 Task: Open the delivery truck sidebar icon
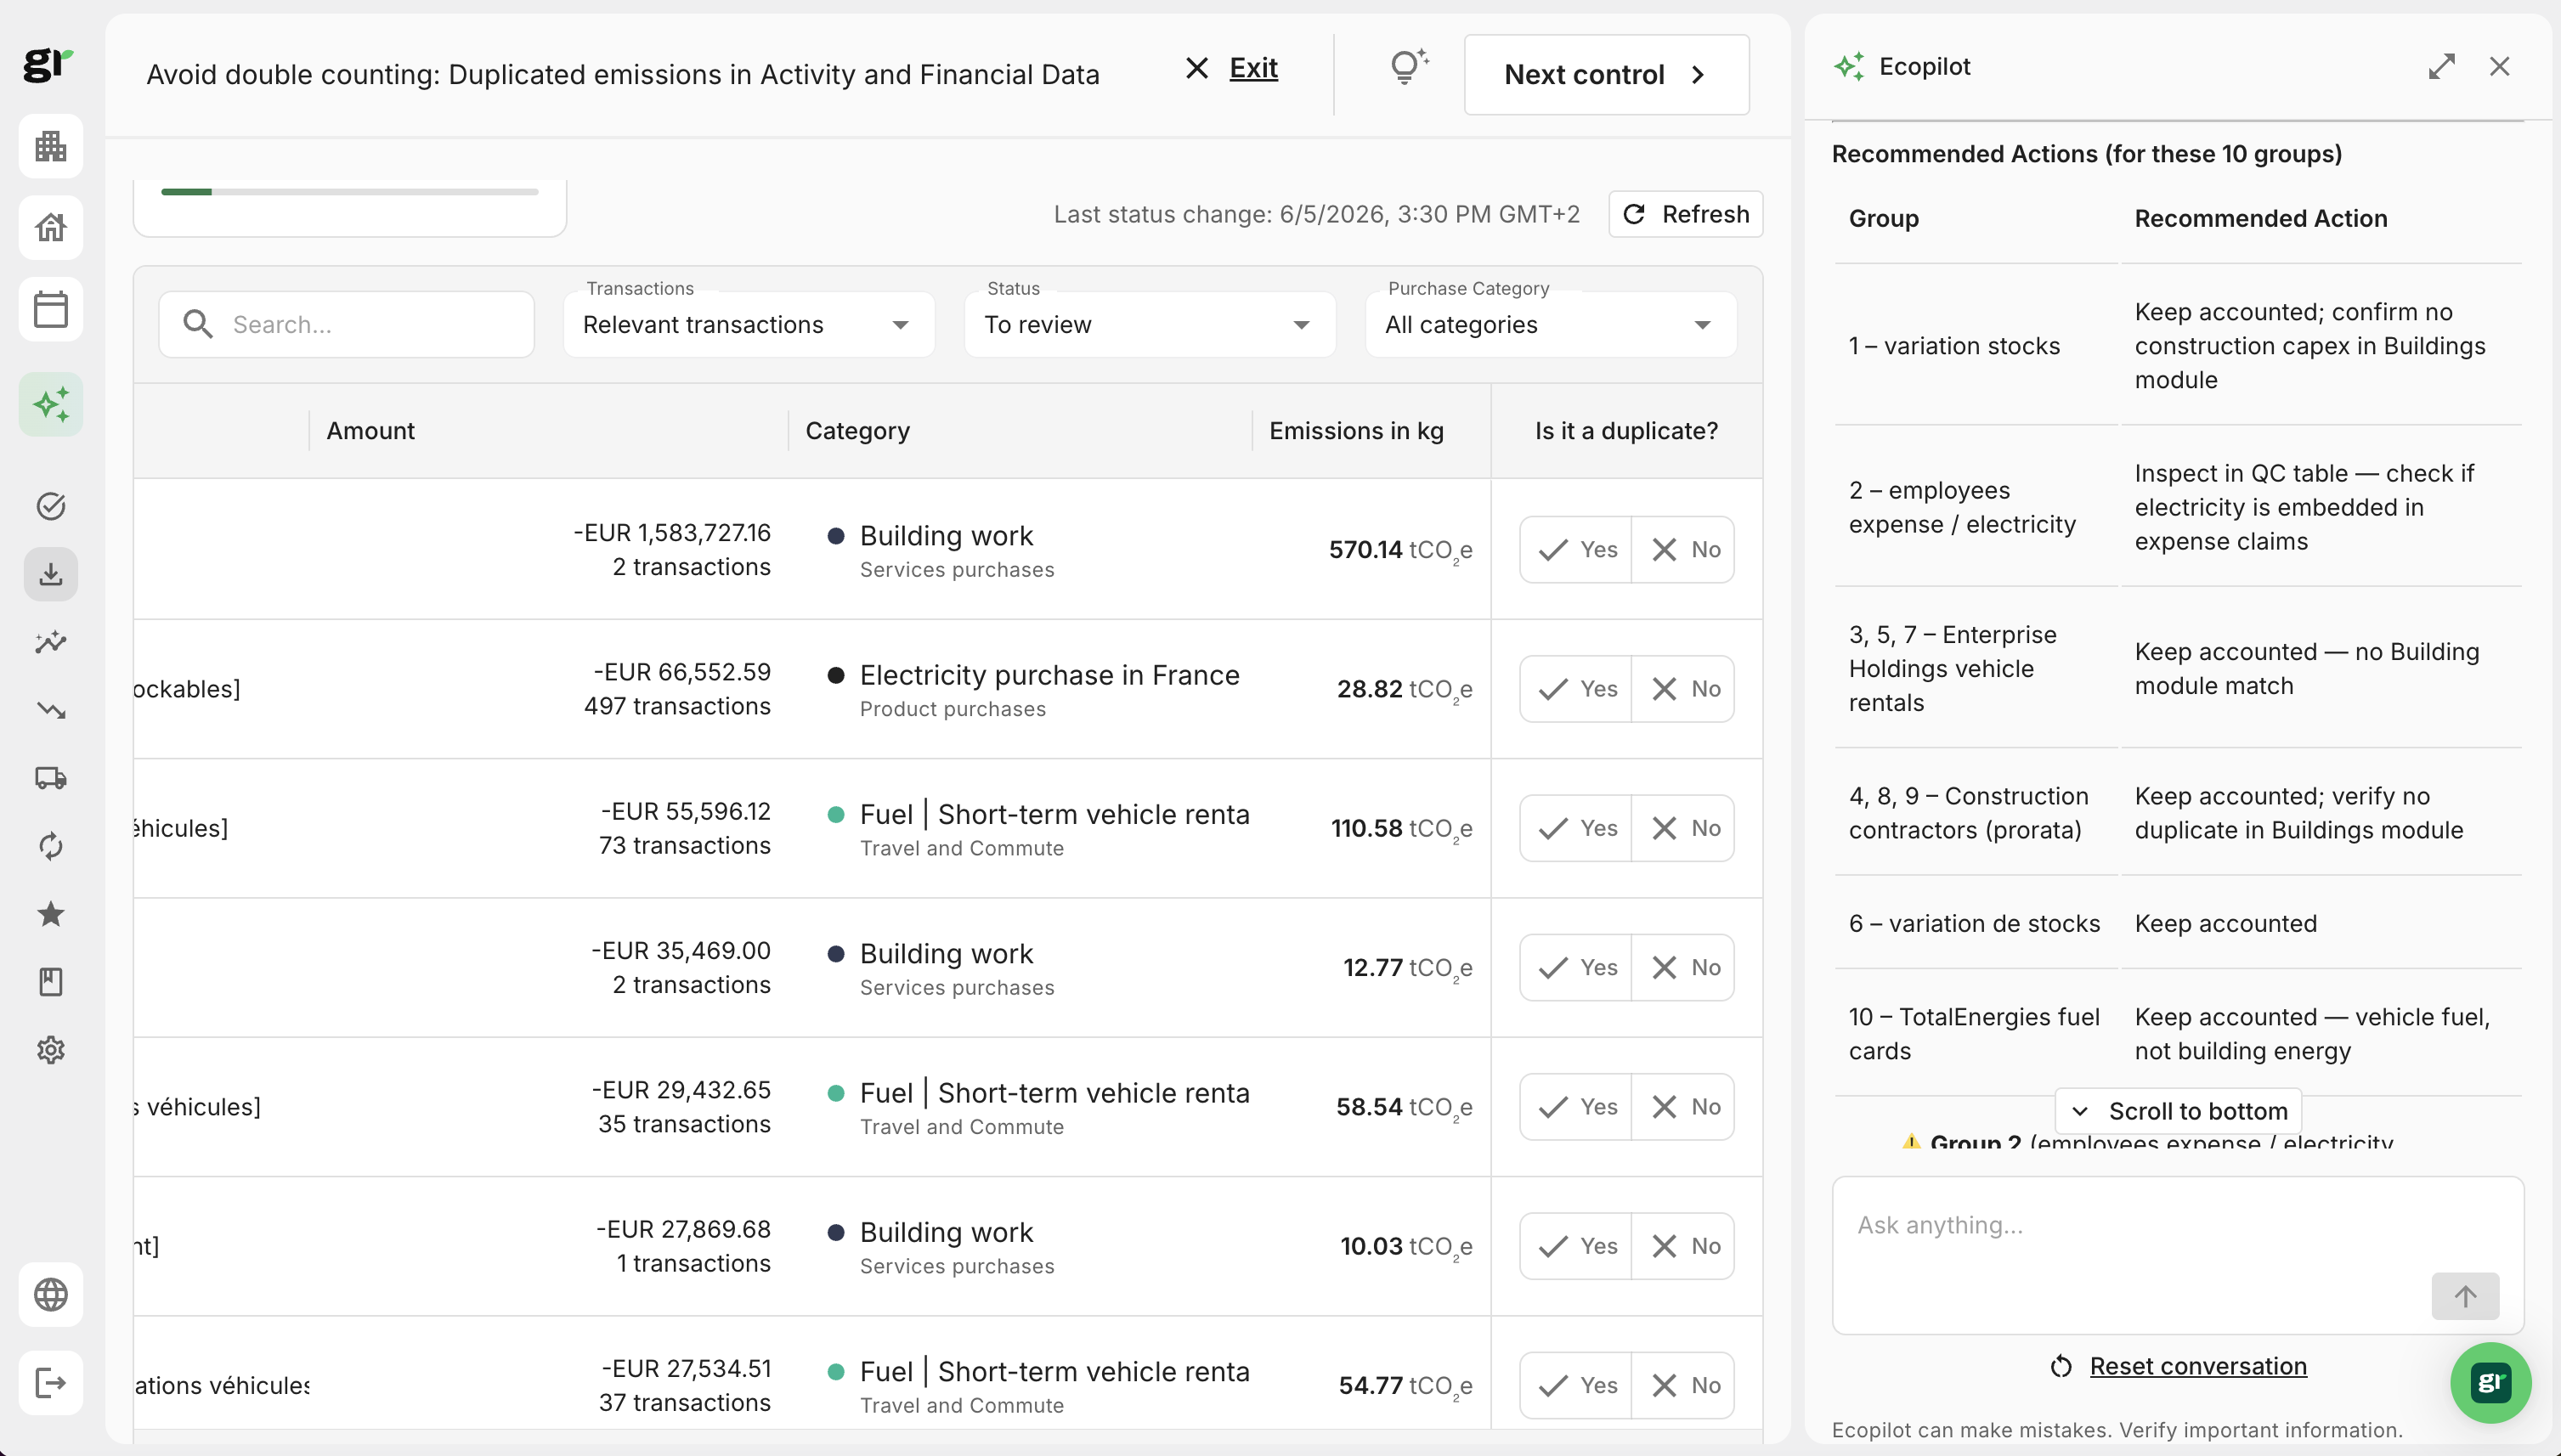tap(51, 777)
